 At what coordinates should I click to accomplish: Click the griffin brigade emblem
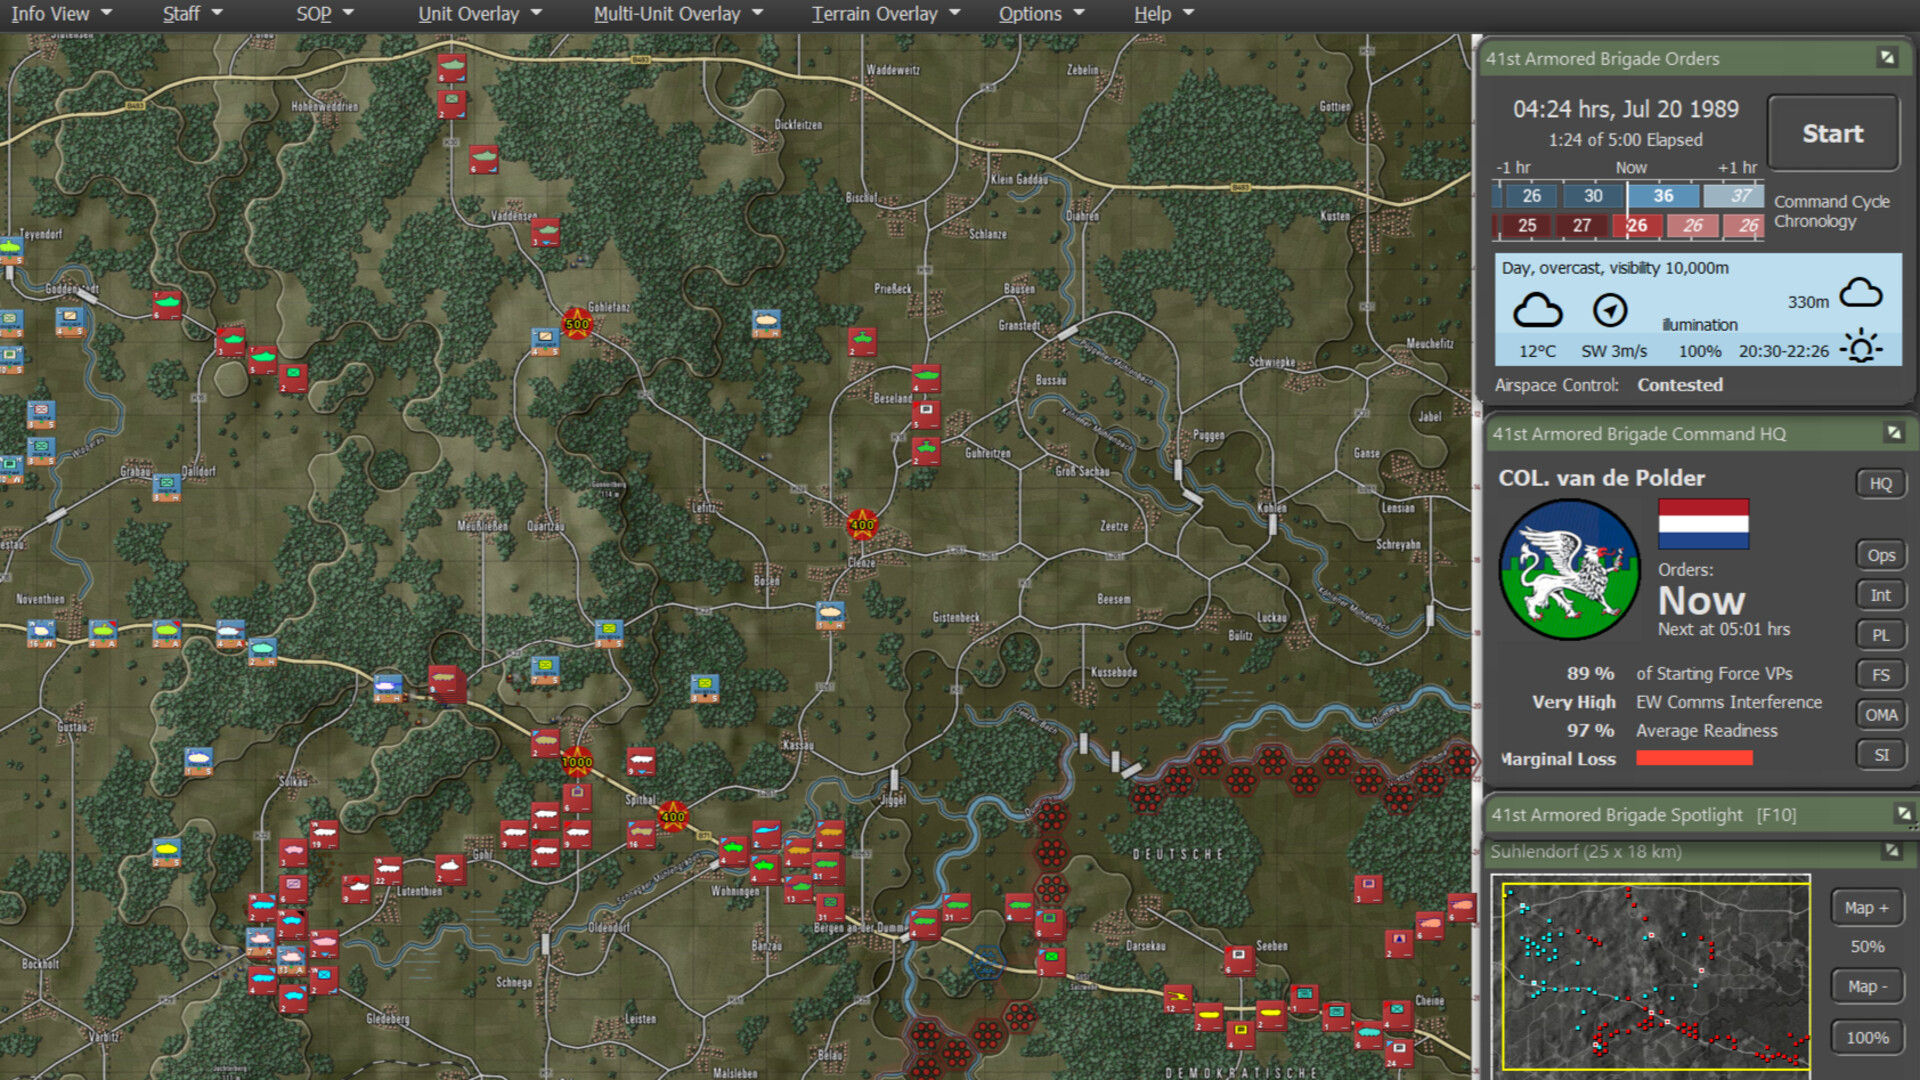coord(1569,570)
